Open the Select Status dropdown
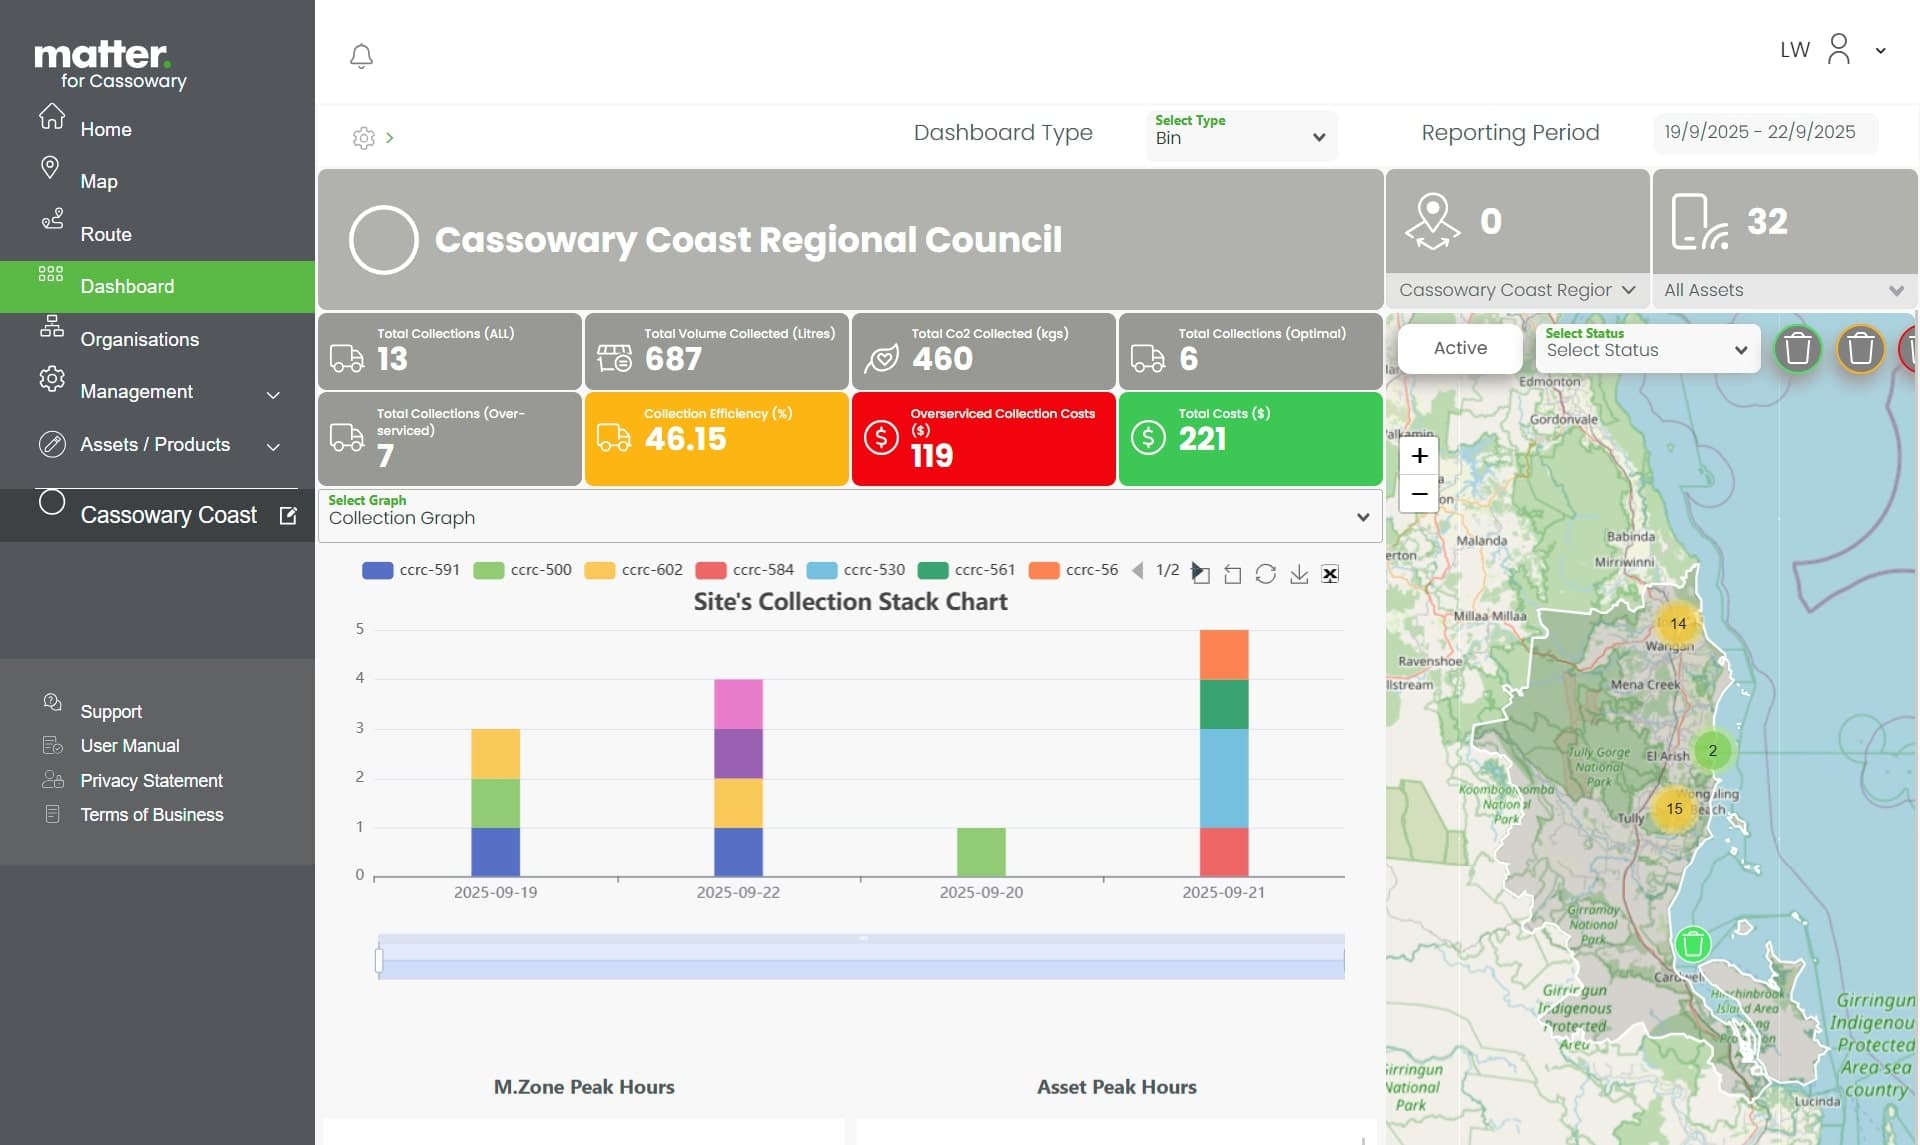 pos(1646,348)
